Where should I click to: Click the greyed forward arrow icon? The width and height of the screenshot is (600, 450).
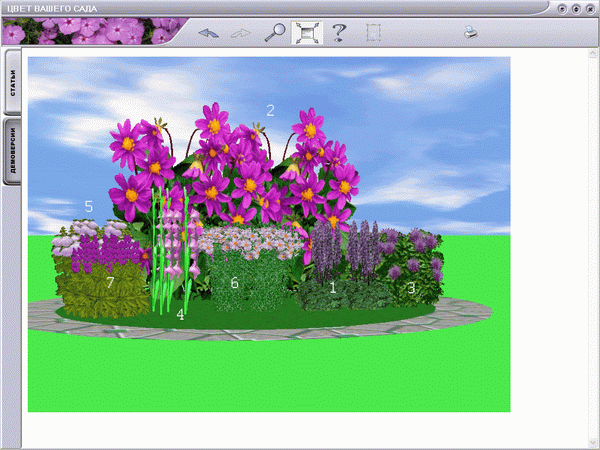(241, 33)
